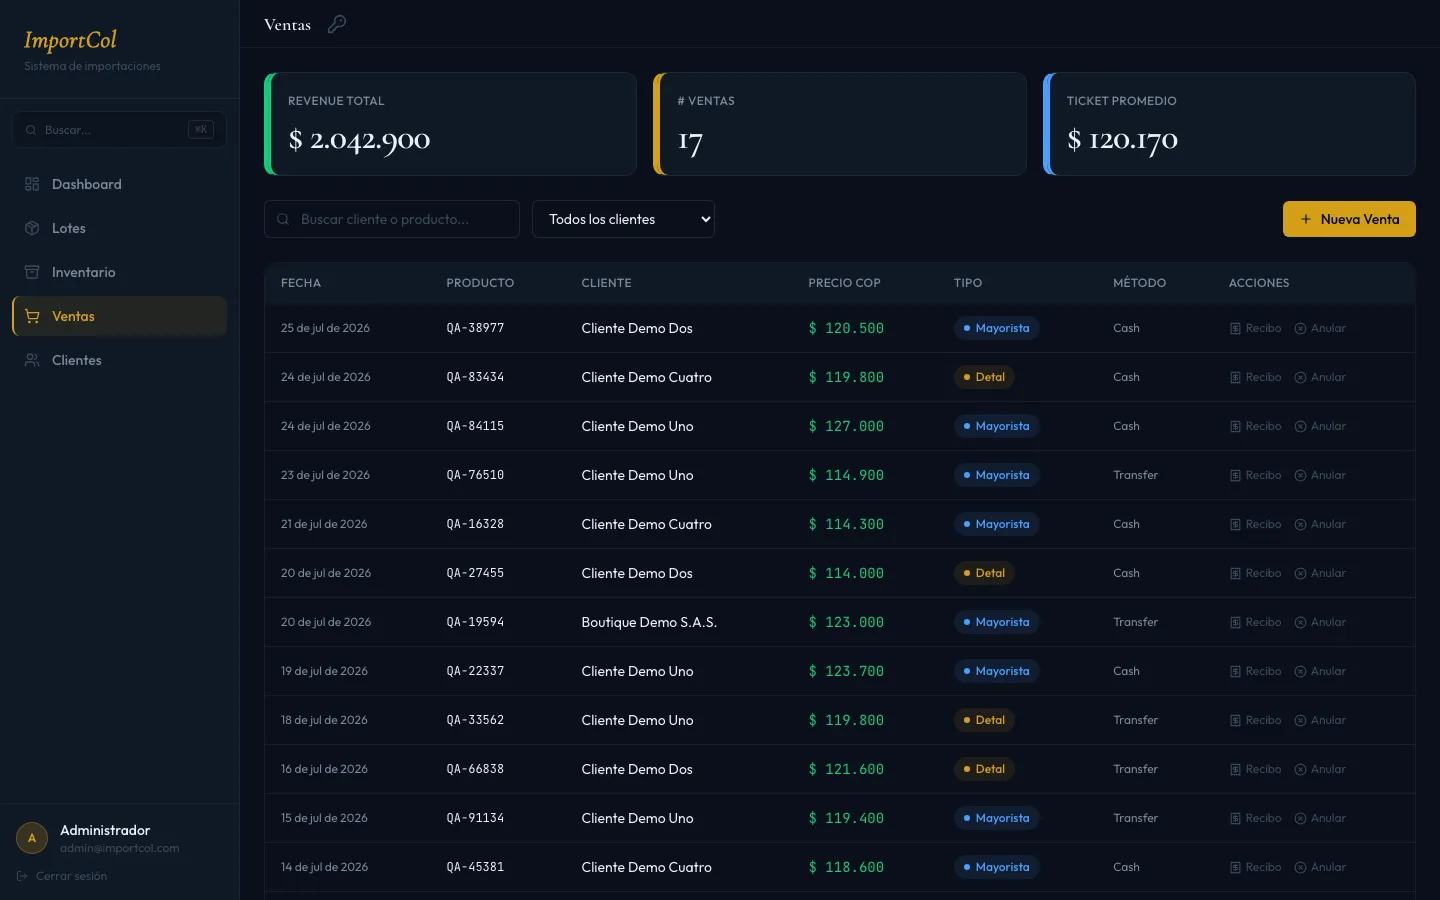
Task: Click the date 25 de jul de 2026
Action: pos(325,328)
